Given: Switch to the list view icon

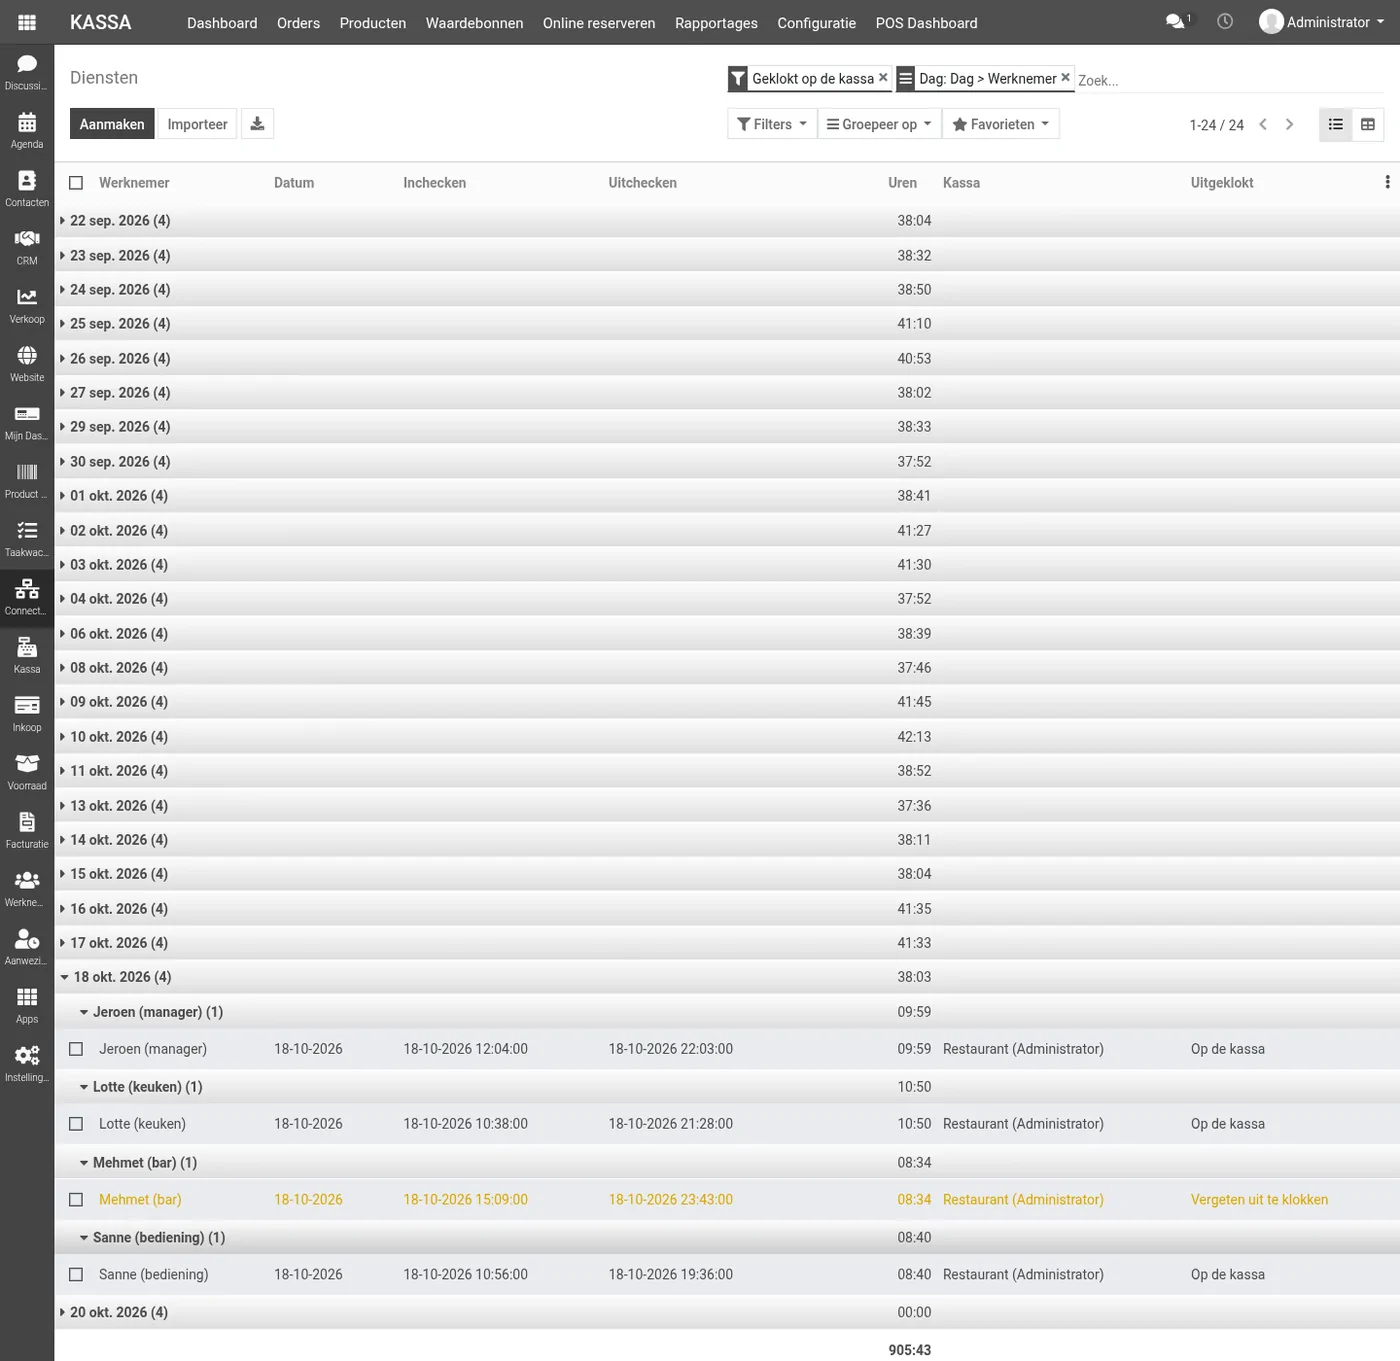Looking at the screenshot, I should point(1336,124).
